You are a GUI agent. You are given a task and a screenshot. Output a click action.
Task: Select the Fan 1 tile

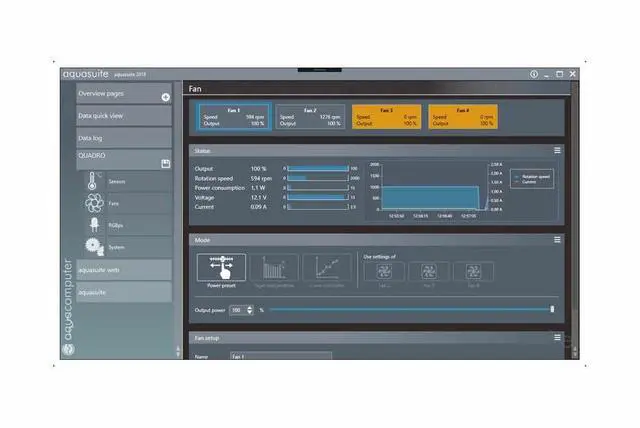pyautogui.click(x=233, y=117)
